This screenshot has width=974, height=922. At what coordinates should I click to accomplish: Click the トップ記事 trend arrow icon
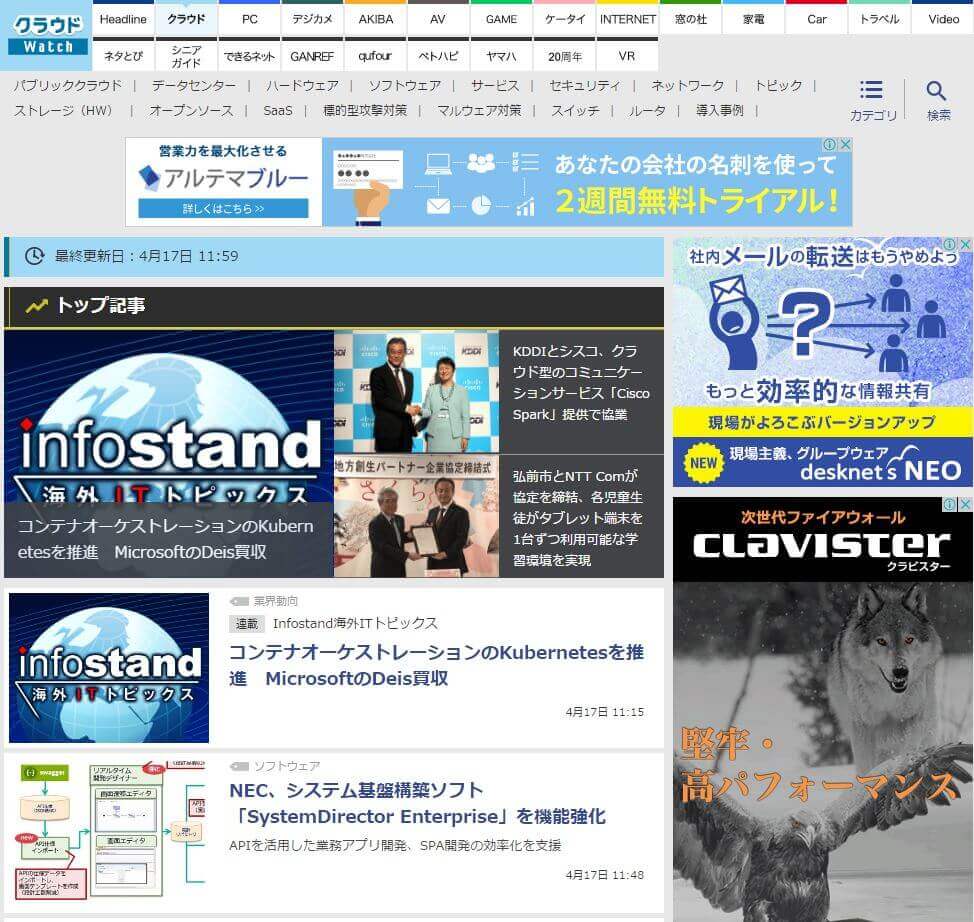point(37,306)
